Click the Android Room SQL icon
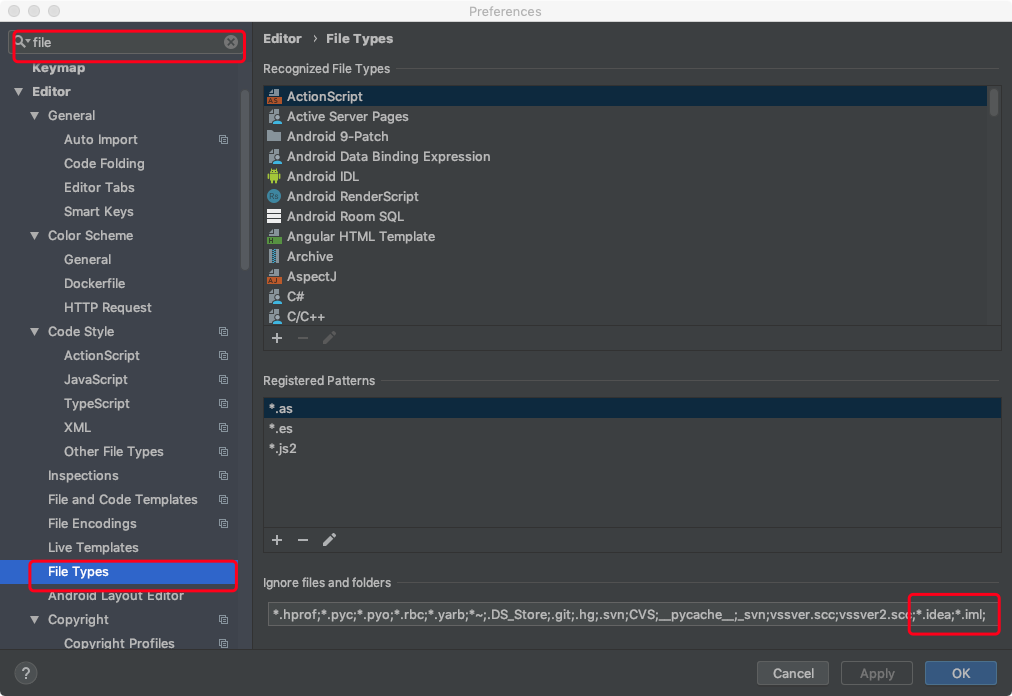Image resolution: width=1012 pixels, height=696 pixels. [x=274, y=216]
